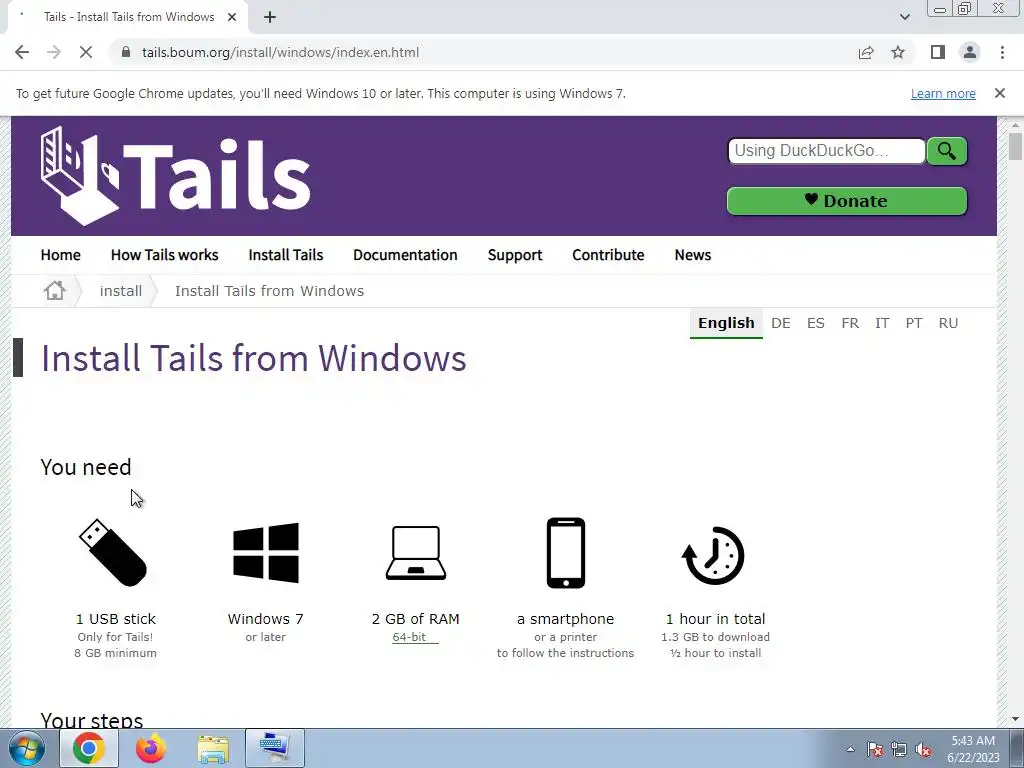1024x768 pixels.
Task: Click the taskbar clock and date
Action: click(973, 749)
